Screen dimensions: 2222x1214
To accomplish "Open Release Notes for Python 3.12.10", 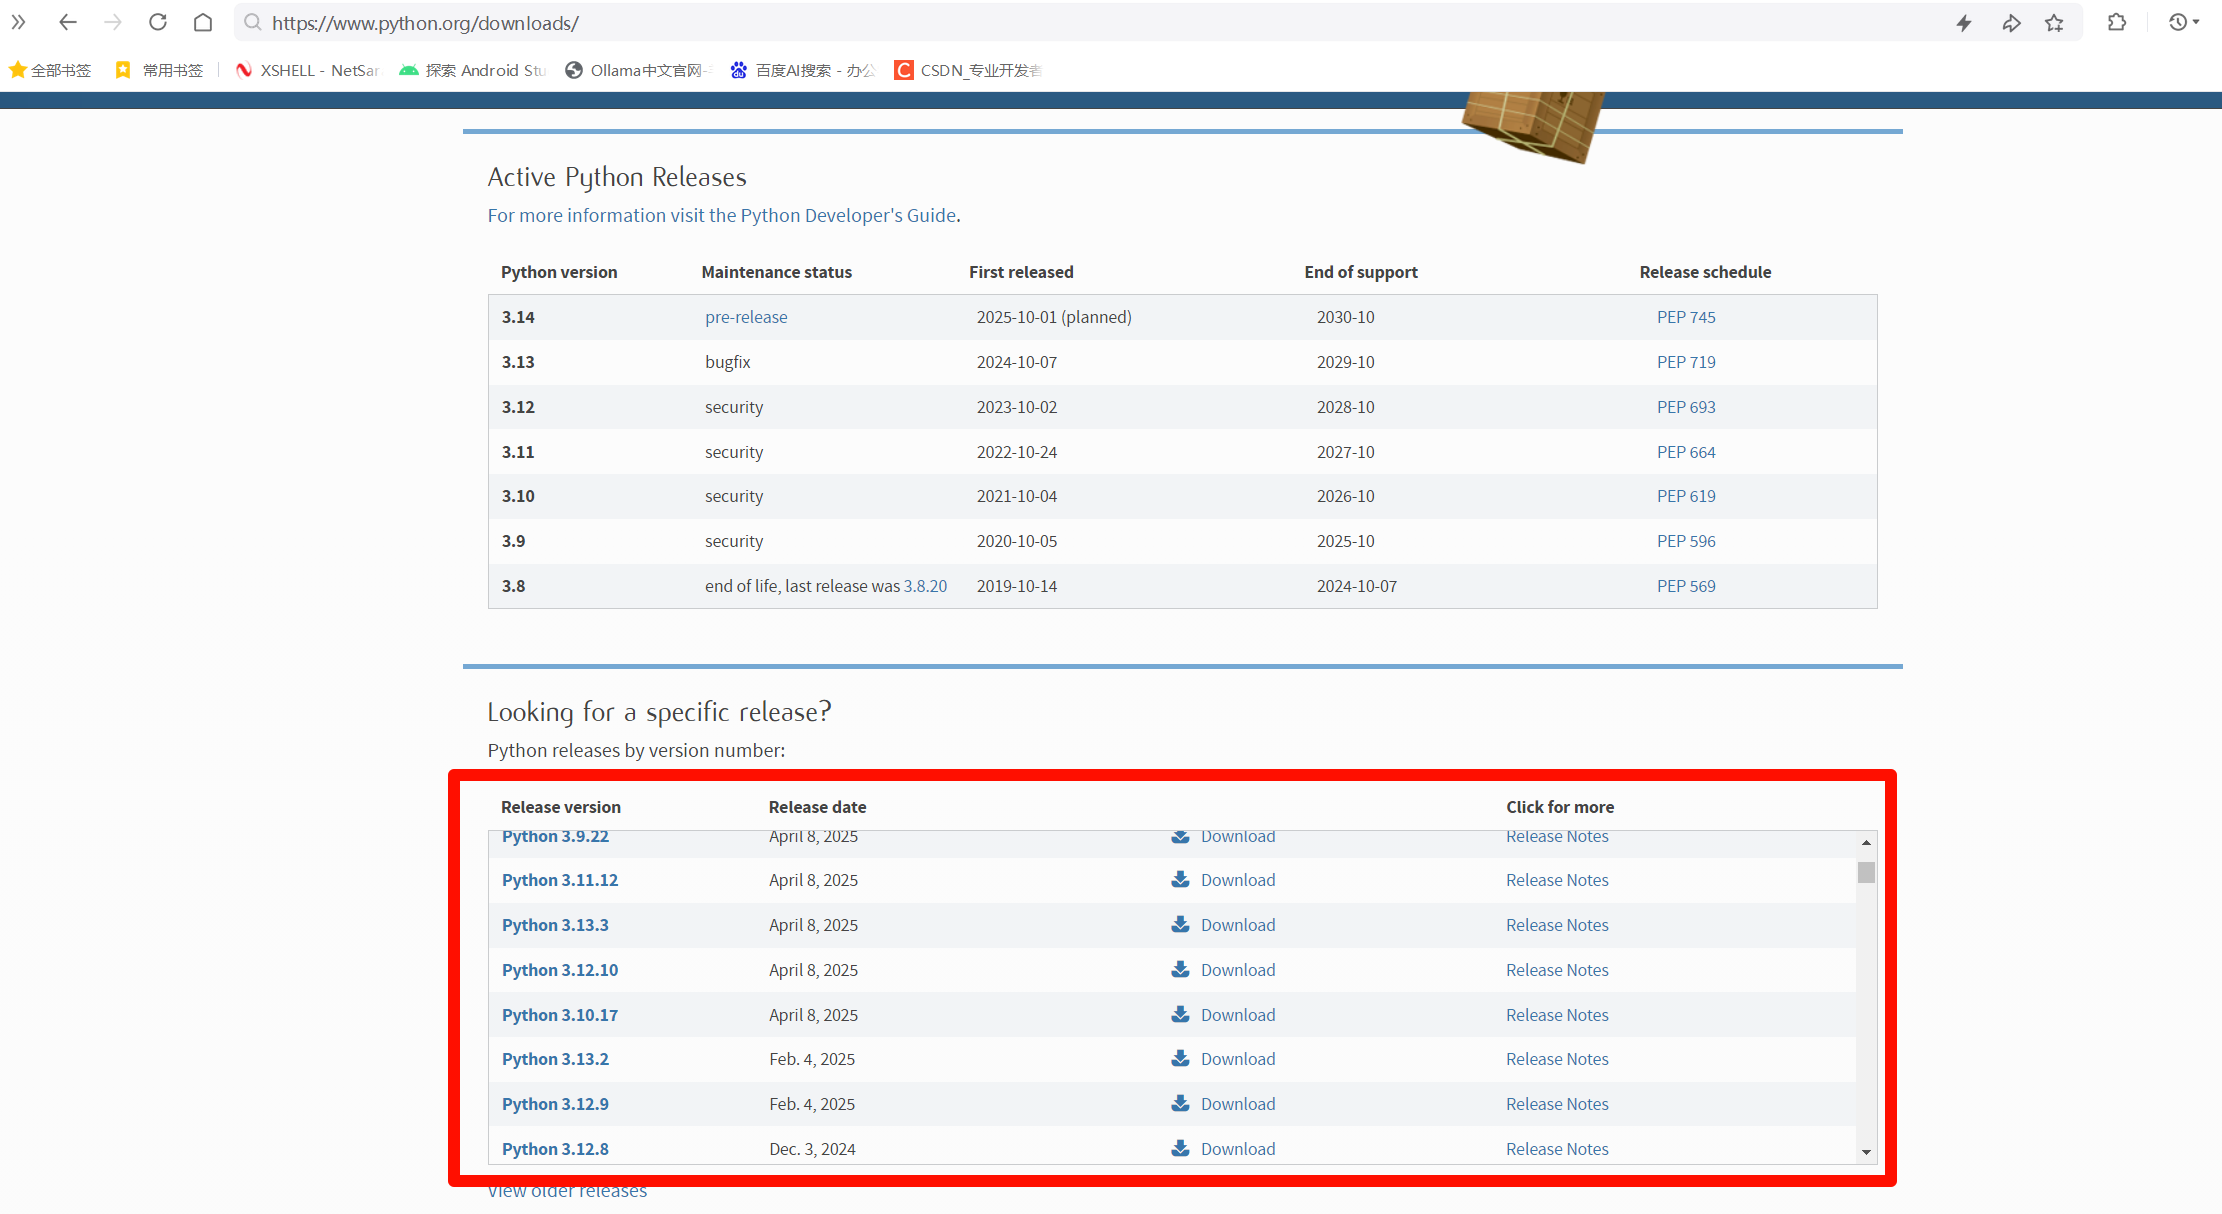I will point(1557,970).
